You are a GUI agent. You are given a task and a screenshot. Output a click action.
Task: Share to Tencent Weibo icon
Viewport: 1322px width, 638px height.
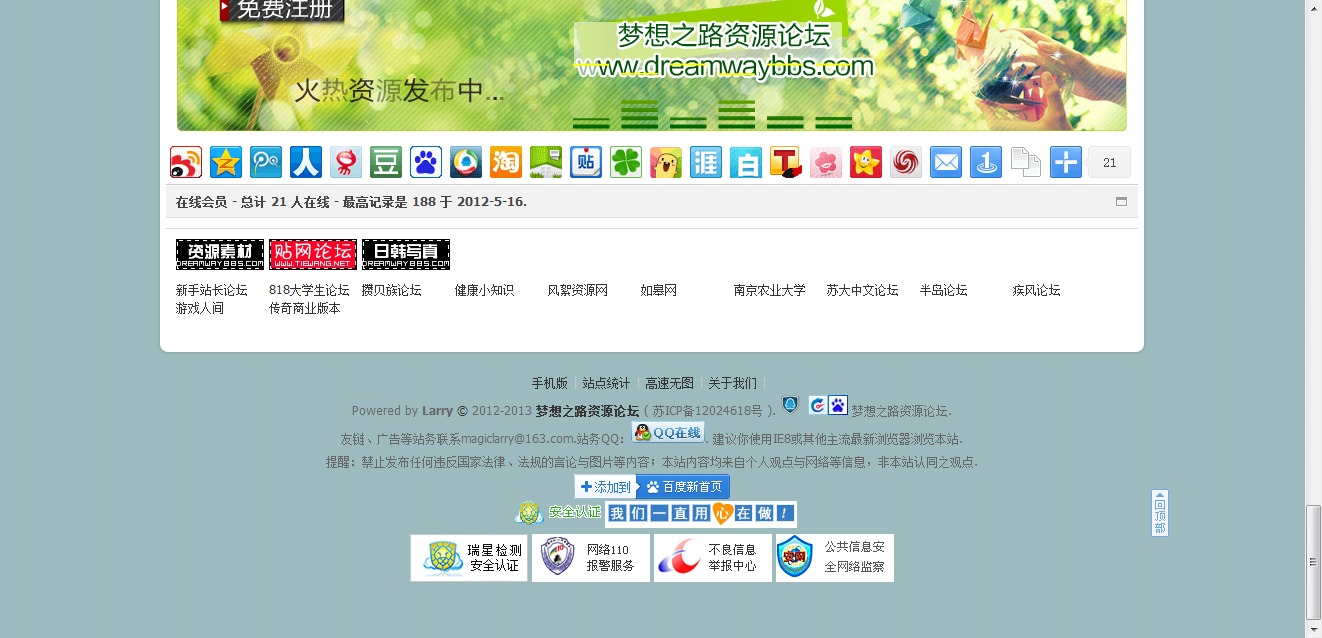click(x=266, y=162)
